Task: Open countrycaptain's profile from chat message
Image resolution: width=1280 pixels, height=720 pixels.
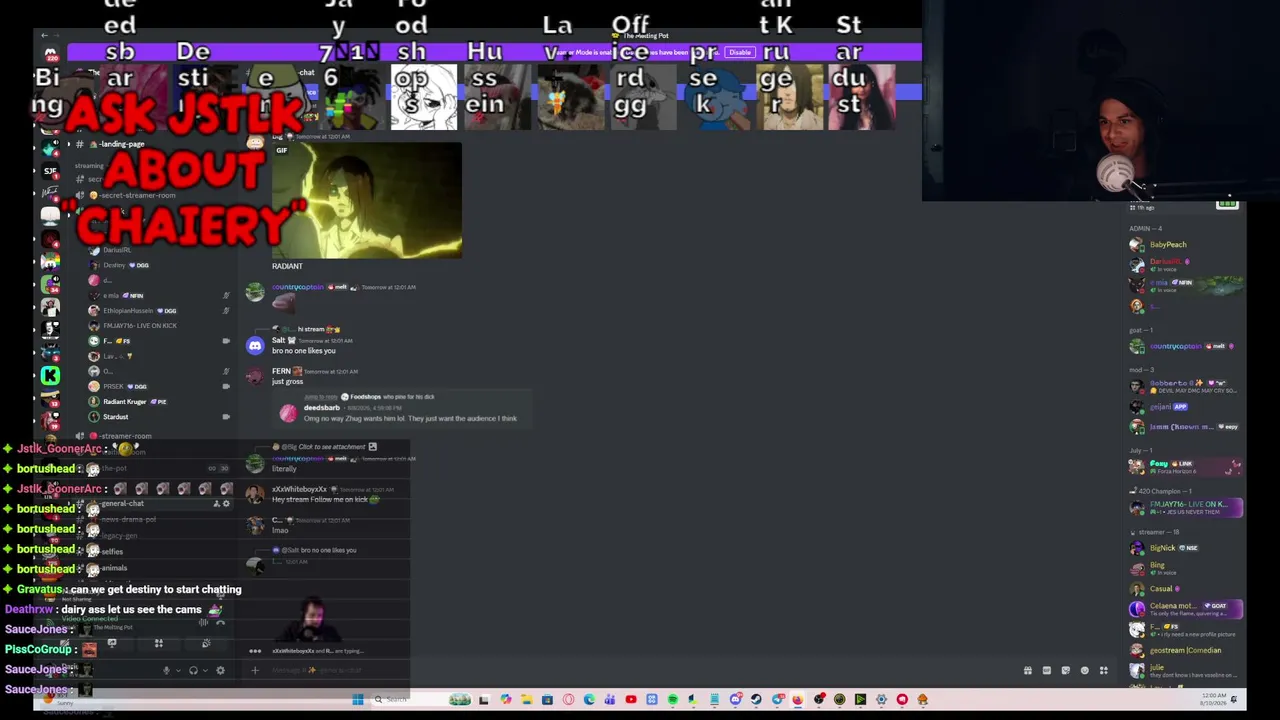Action: [x=298, y=287]
